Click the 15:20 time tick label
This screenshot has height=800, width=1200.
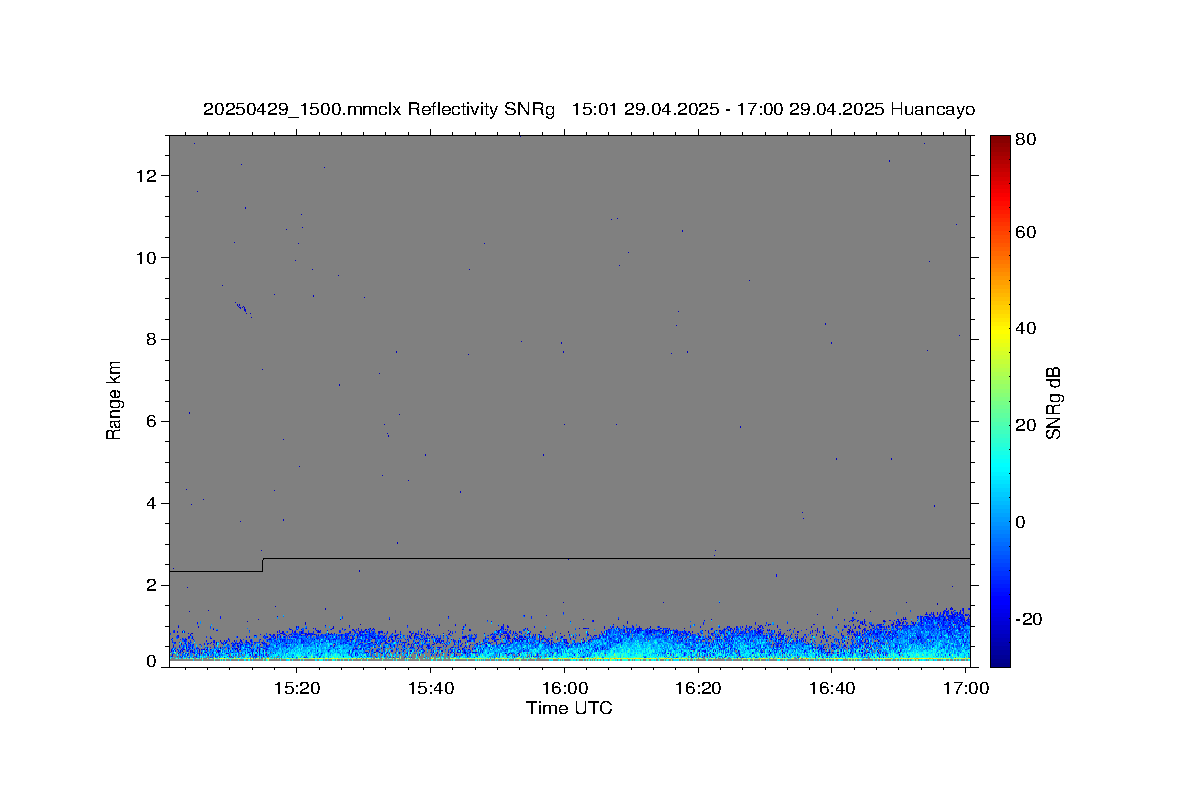click(297, 688)
